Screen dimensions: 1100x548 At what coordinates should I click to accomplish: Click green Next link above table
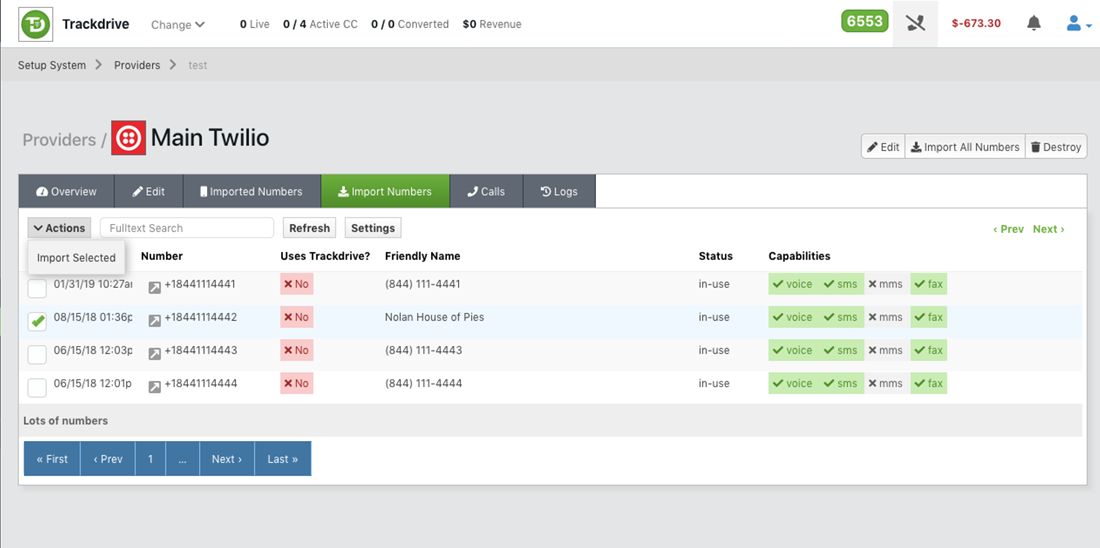coord(1049,229)
